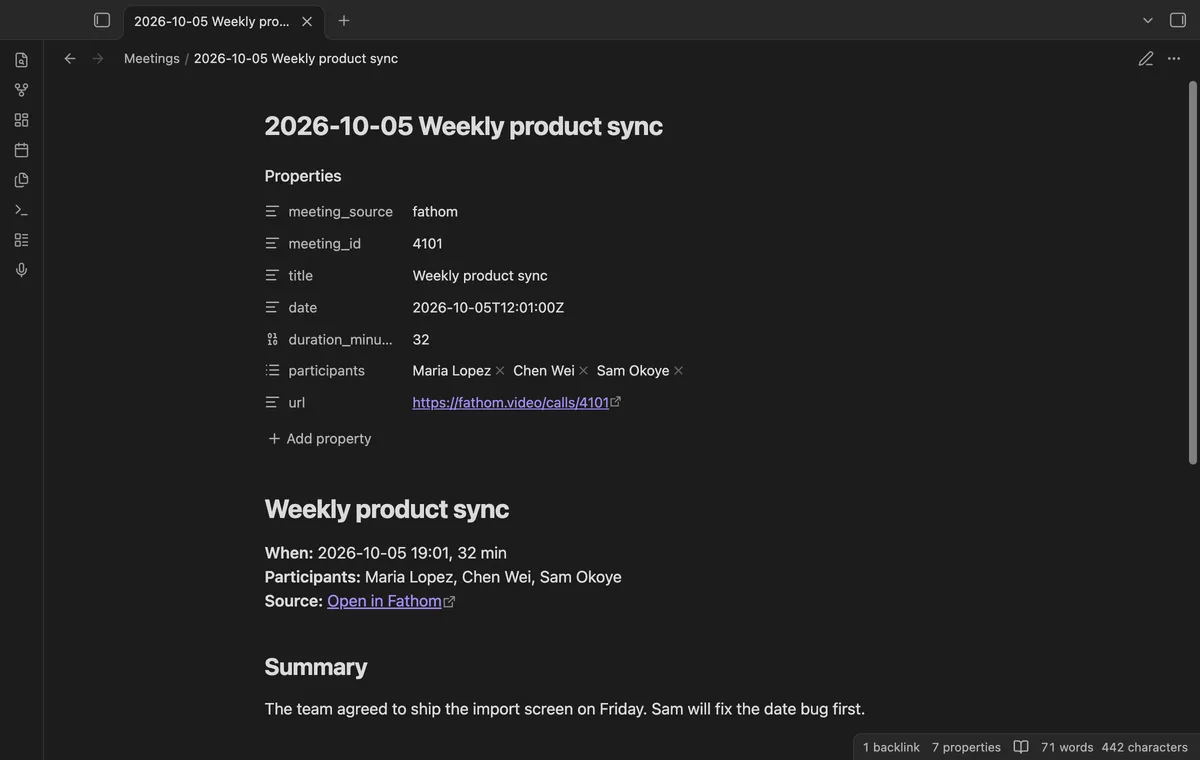Screen dimensions: 1200x760
Task: Edit the meeting_source value fathom
Action: pos(435,211)
